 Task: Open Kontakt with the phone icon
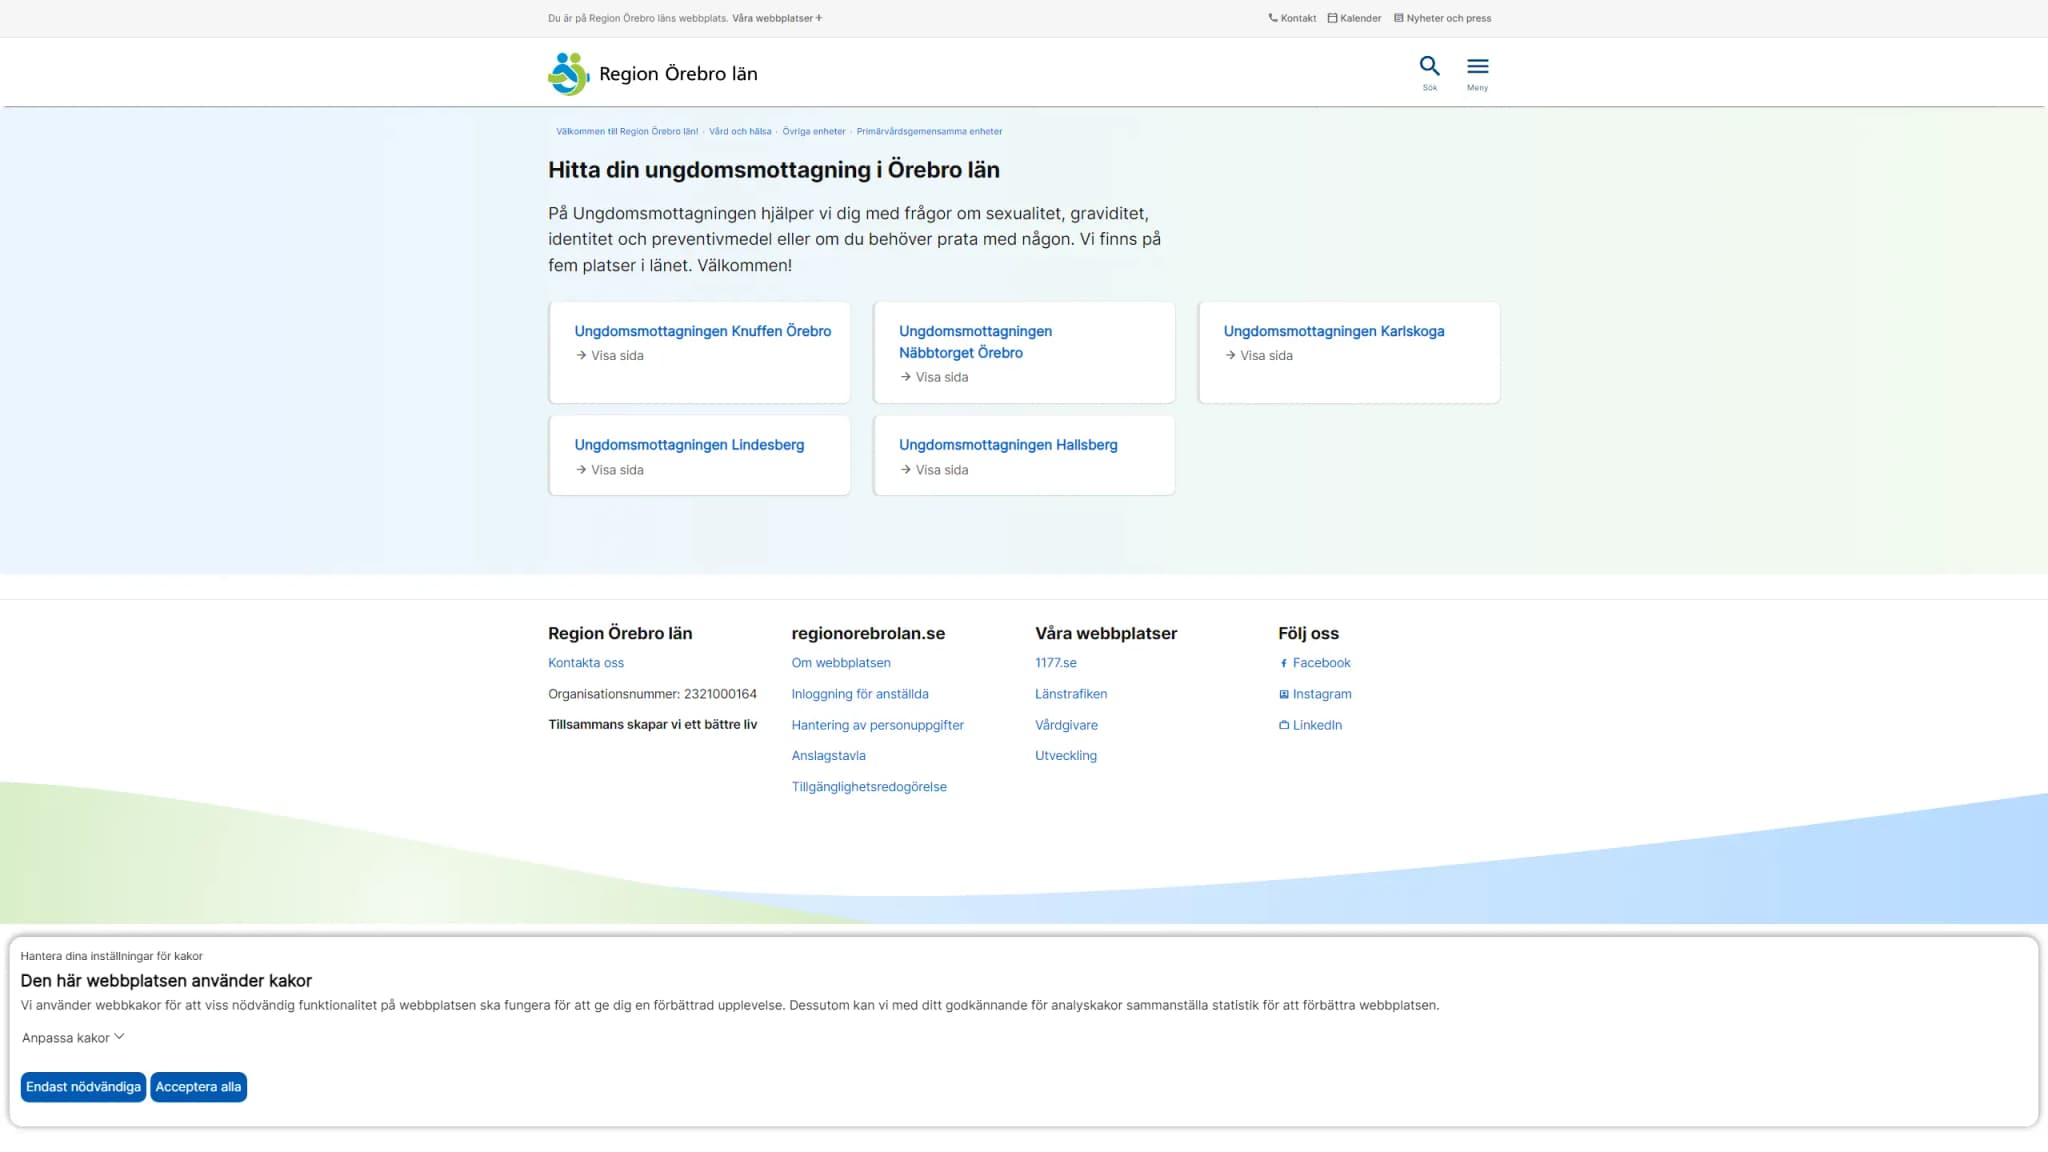1292,18
